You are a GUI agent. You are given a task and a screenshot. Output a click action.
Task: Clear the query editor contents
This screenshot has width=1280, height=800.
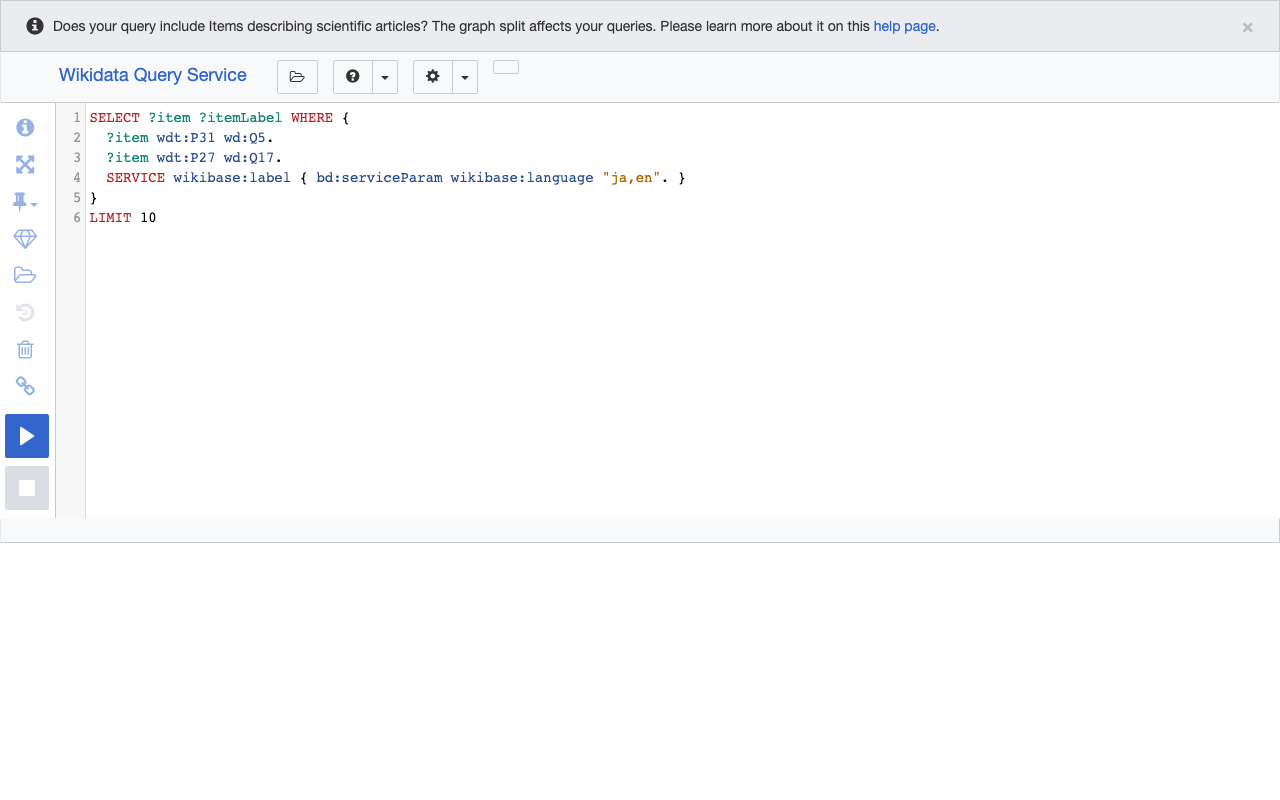pyautogui.click(x=25, y=349)
